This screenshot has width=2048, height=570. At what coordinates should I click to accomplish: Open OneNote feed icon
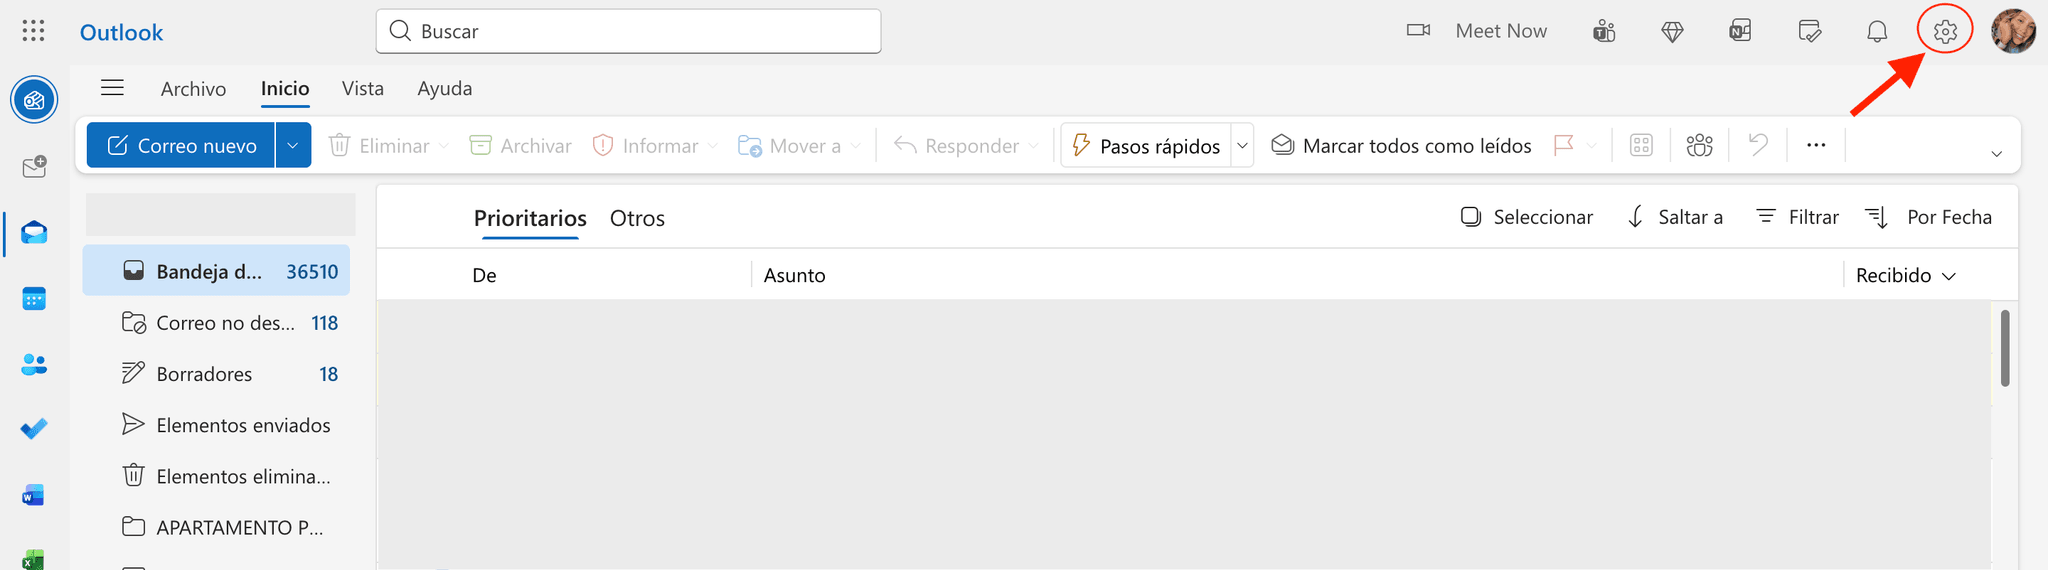coord(1740,31)
